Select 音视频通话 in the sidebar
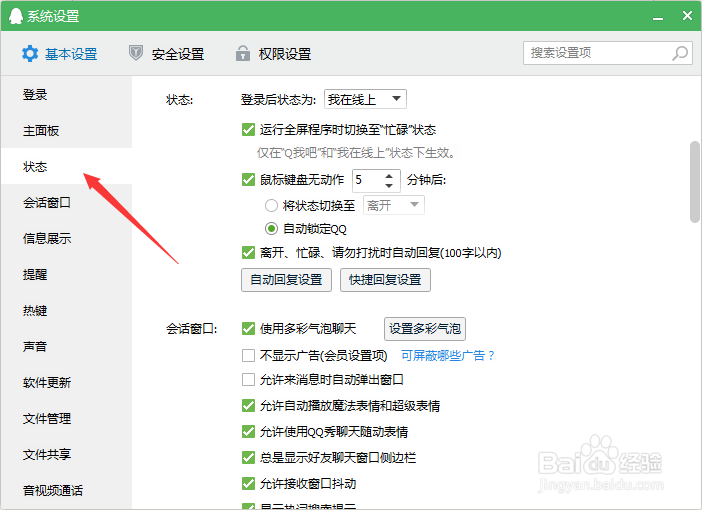The width and height of the screenshot is (702, 510). (x=66, y=490)
